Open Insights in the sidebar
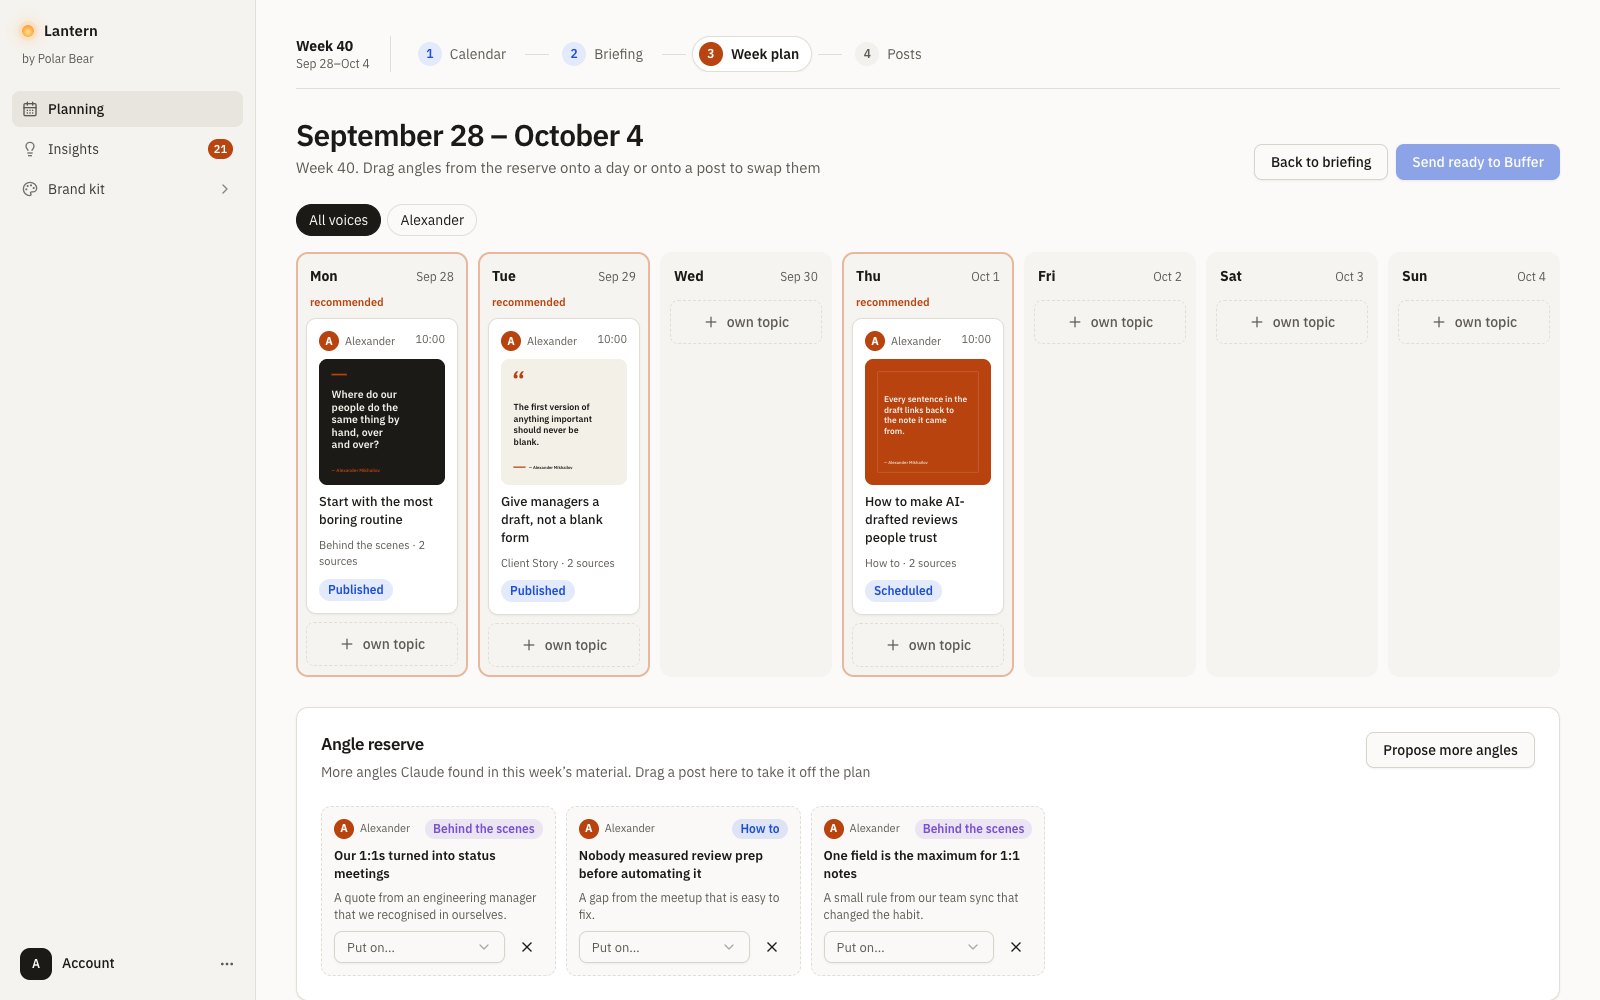The width and height of the screenshot is (1600, 1000). [x=127, y=149]
